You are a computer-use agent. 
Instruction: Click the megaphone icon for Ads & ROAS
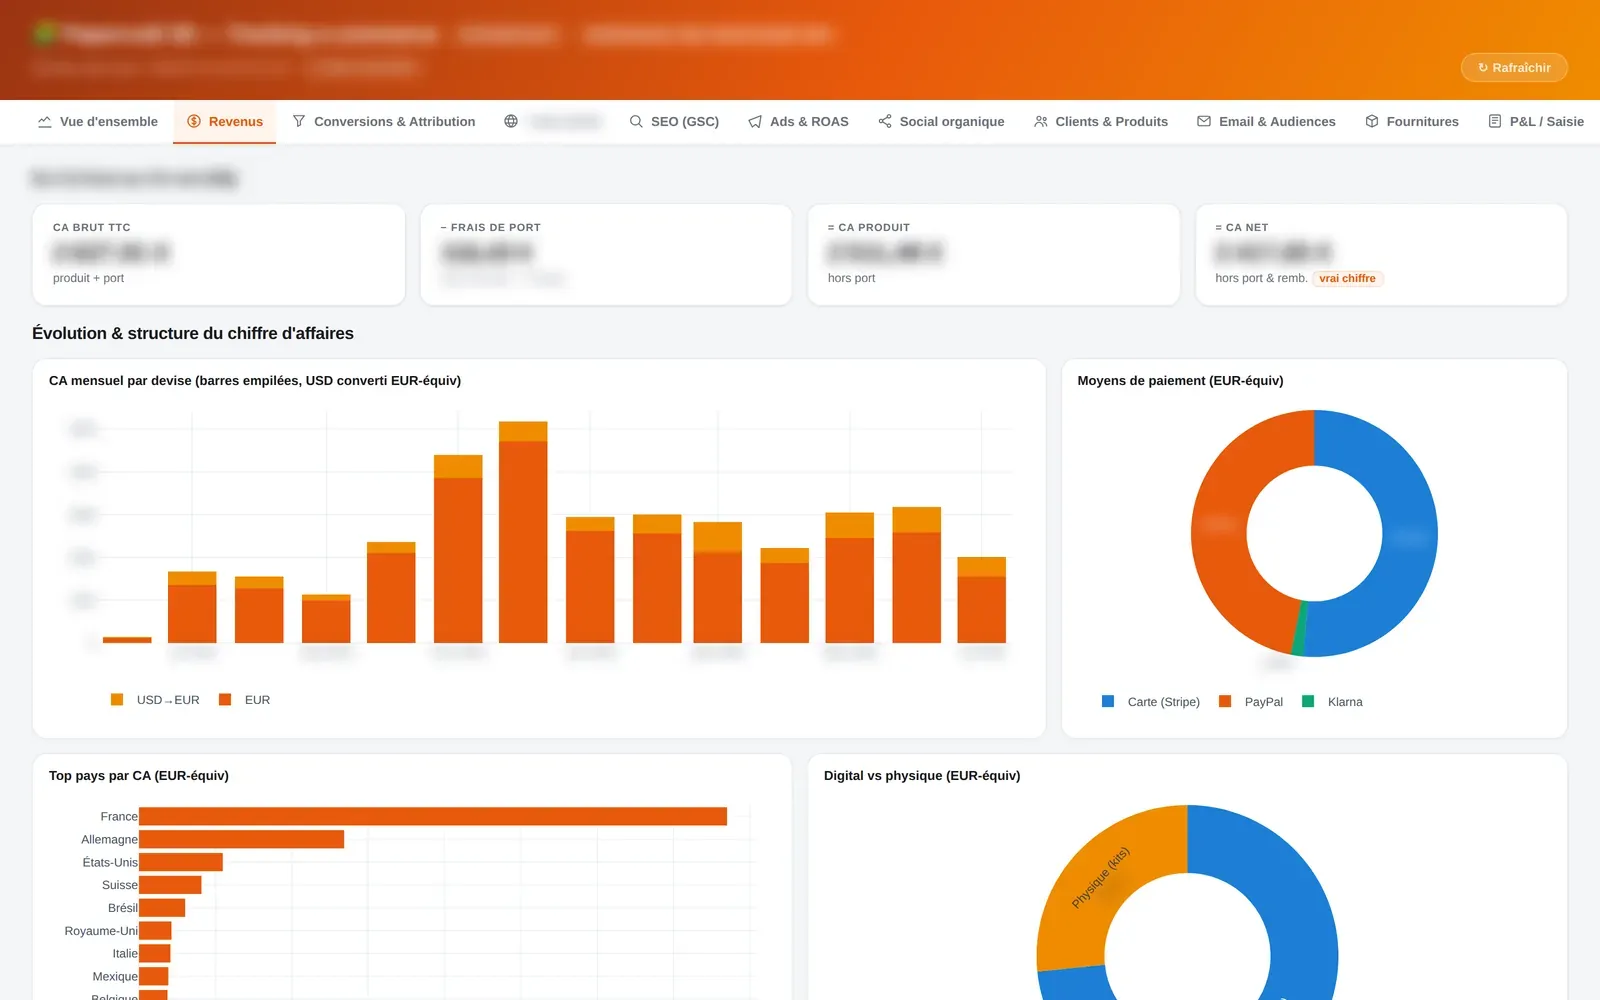pos(755,121)
